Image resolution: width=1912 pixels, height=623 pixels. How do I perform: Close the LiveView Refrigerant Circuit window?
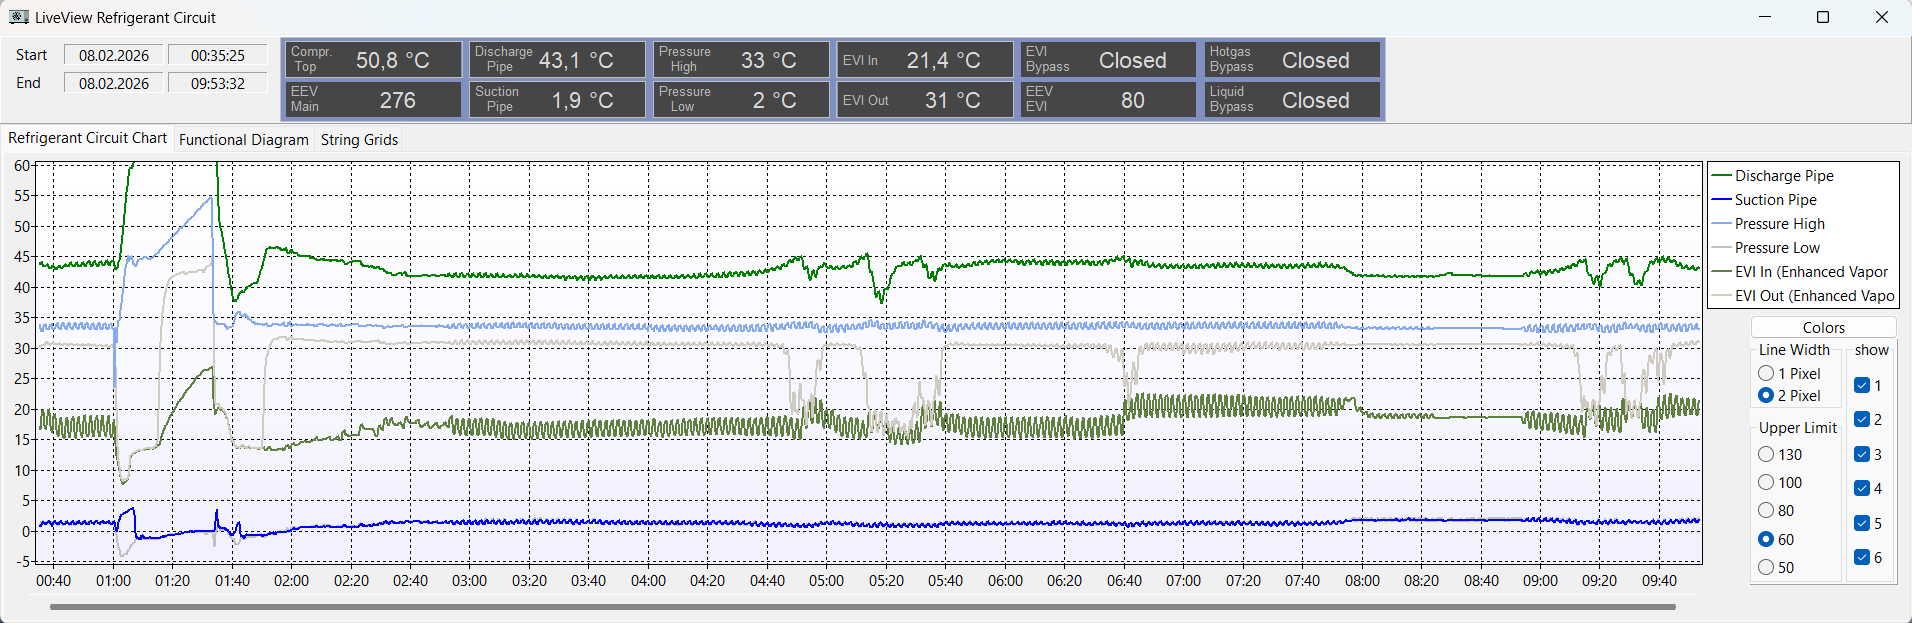[x=1881, y=17]
